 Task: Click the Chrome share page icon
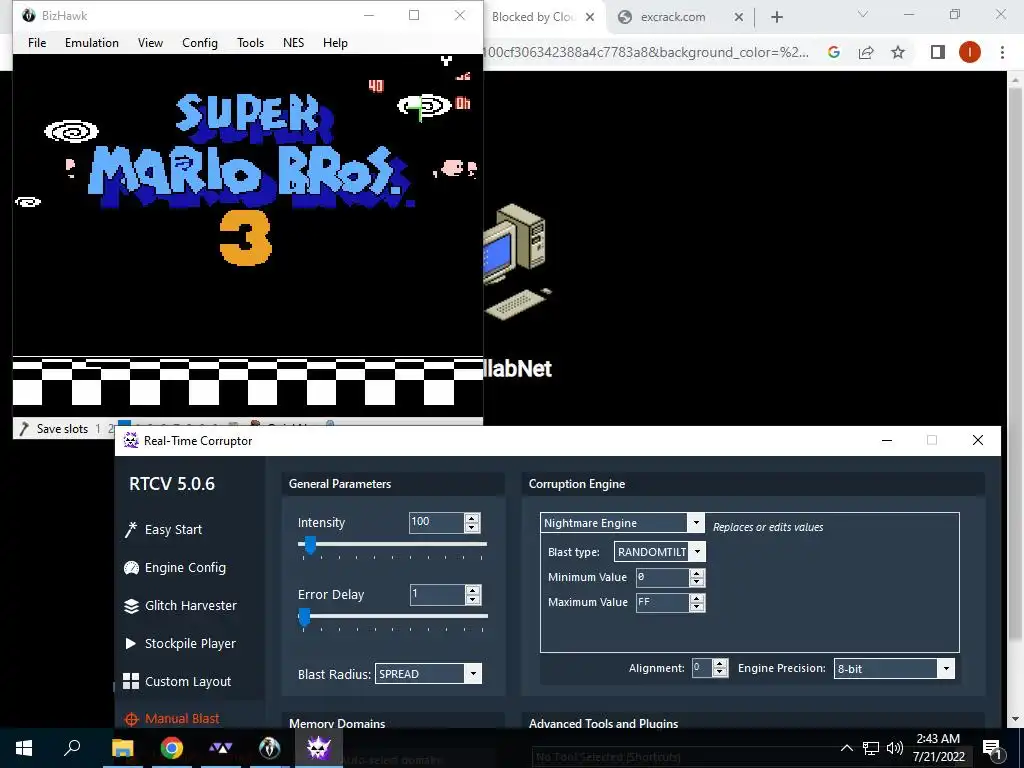pos(866,52)
